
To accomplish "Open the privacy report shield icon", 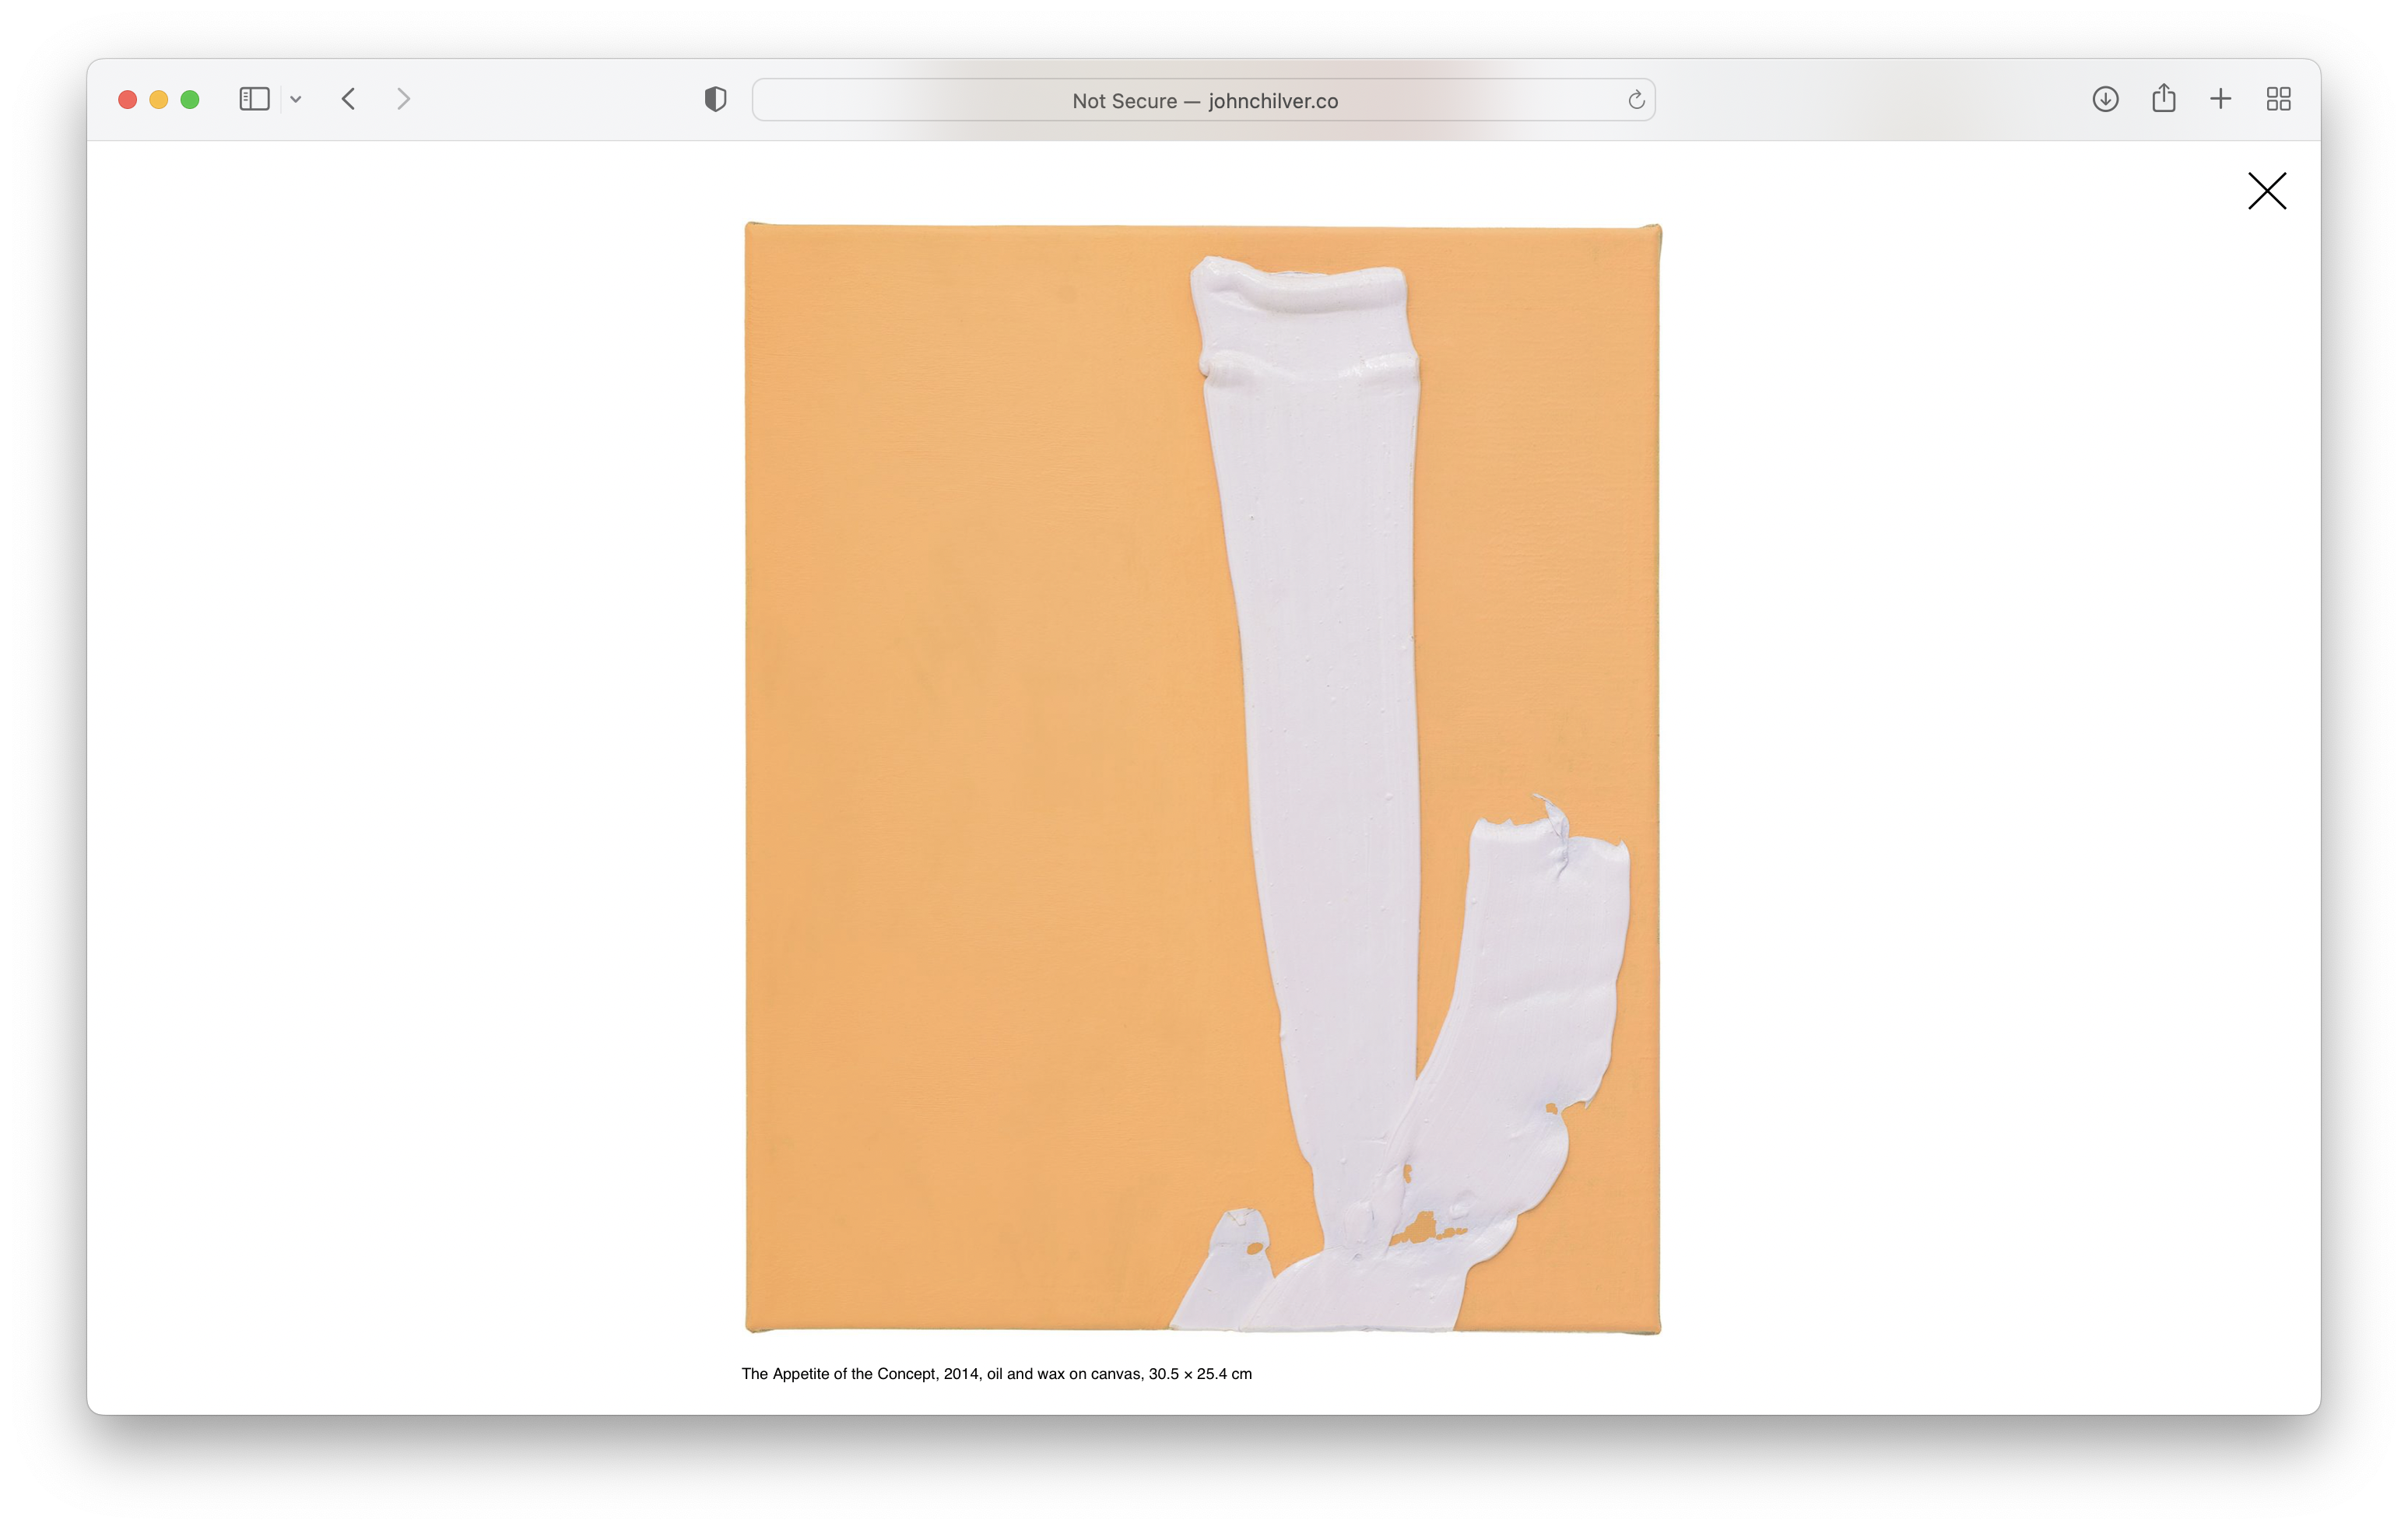I will [x=715, y=99].
